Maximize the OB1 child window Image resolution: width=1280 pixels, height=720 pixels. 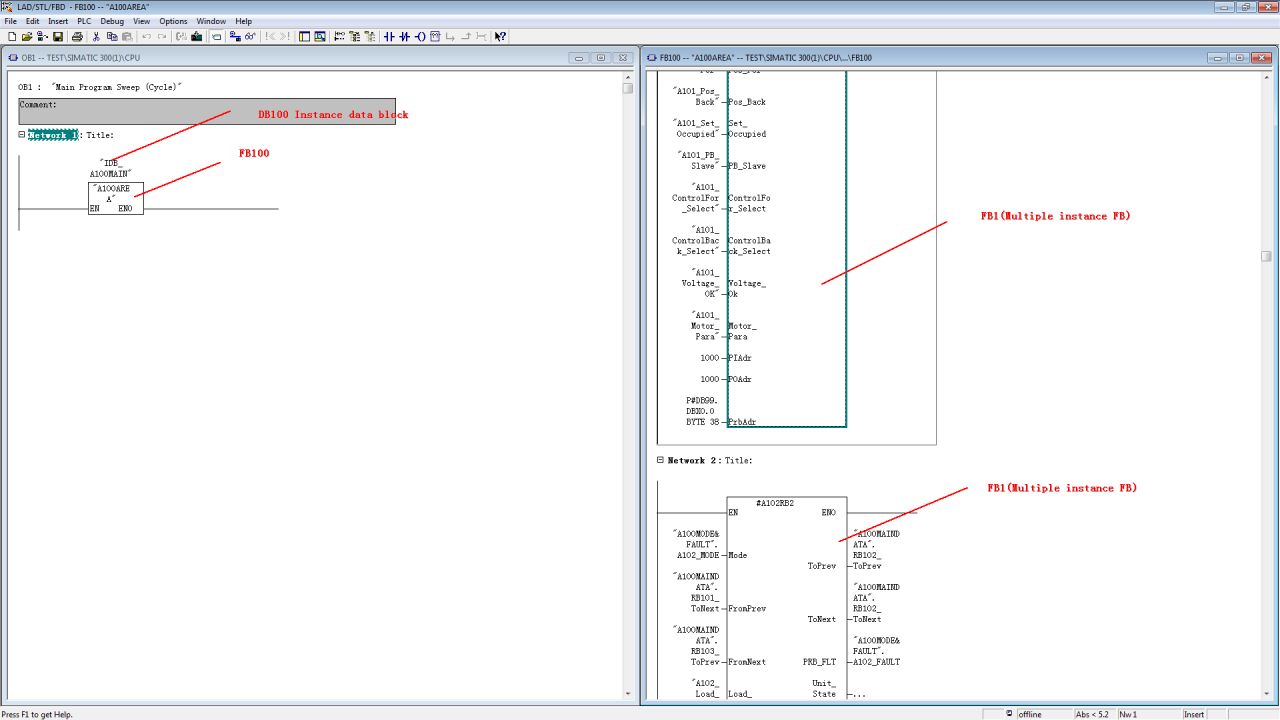(600, 58)
